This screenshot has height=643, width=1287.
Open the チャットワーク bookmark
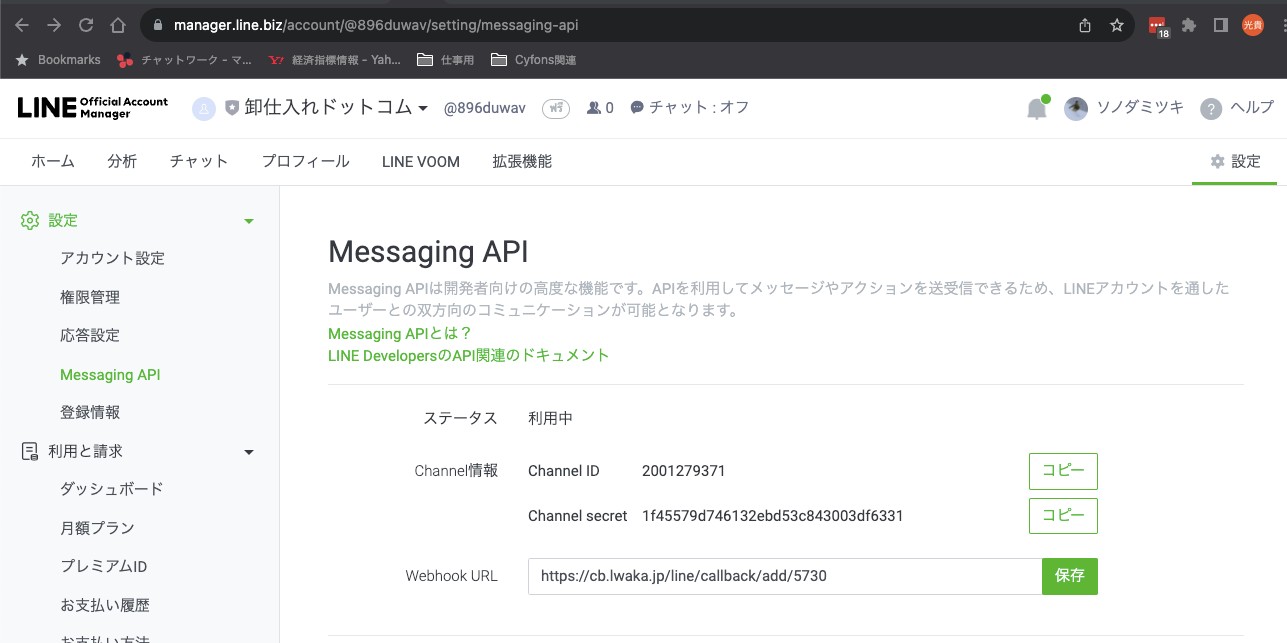point(185,60)
